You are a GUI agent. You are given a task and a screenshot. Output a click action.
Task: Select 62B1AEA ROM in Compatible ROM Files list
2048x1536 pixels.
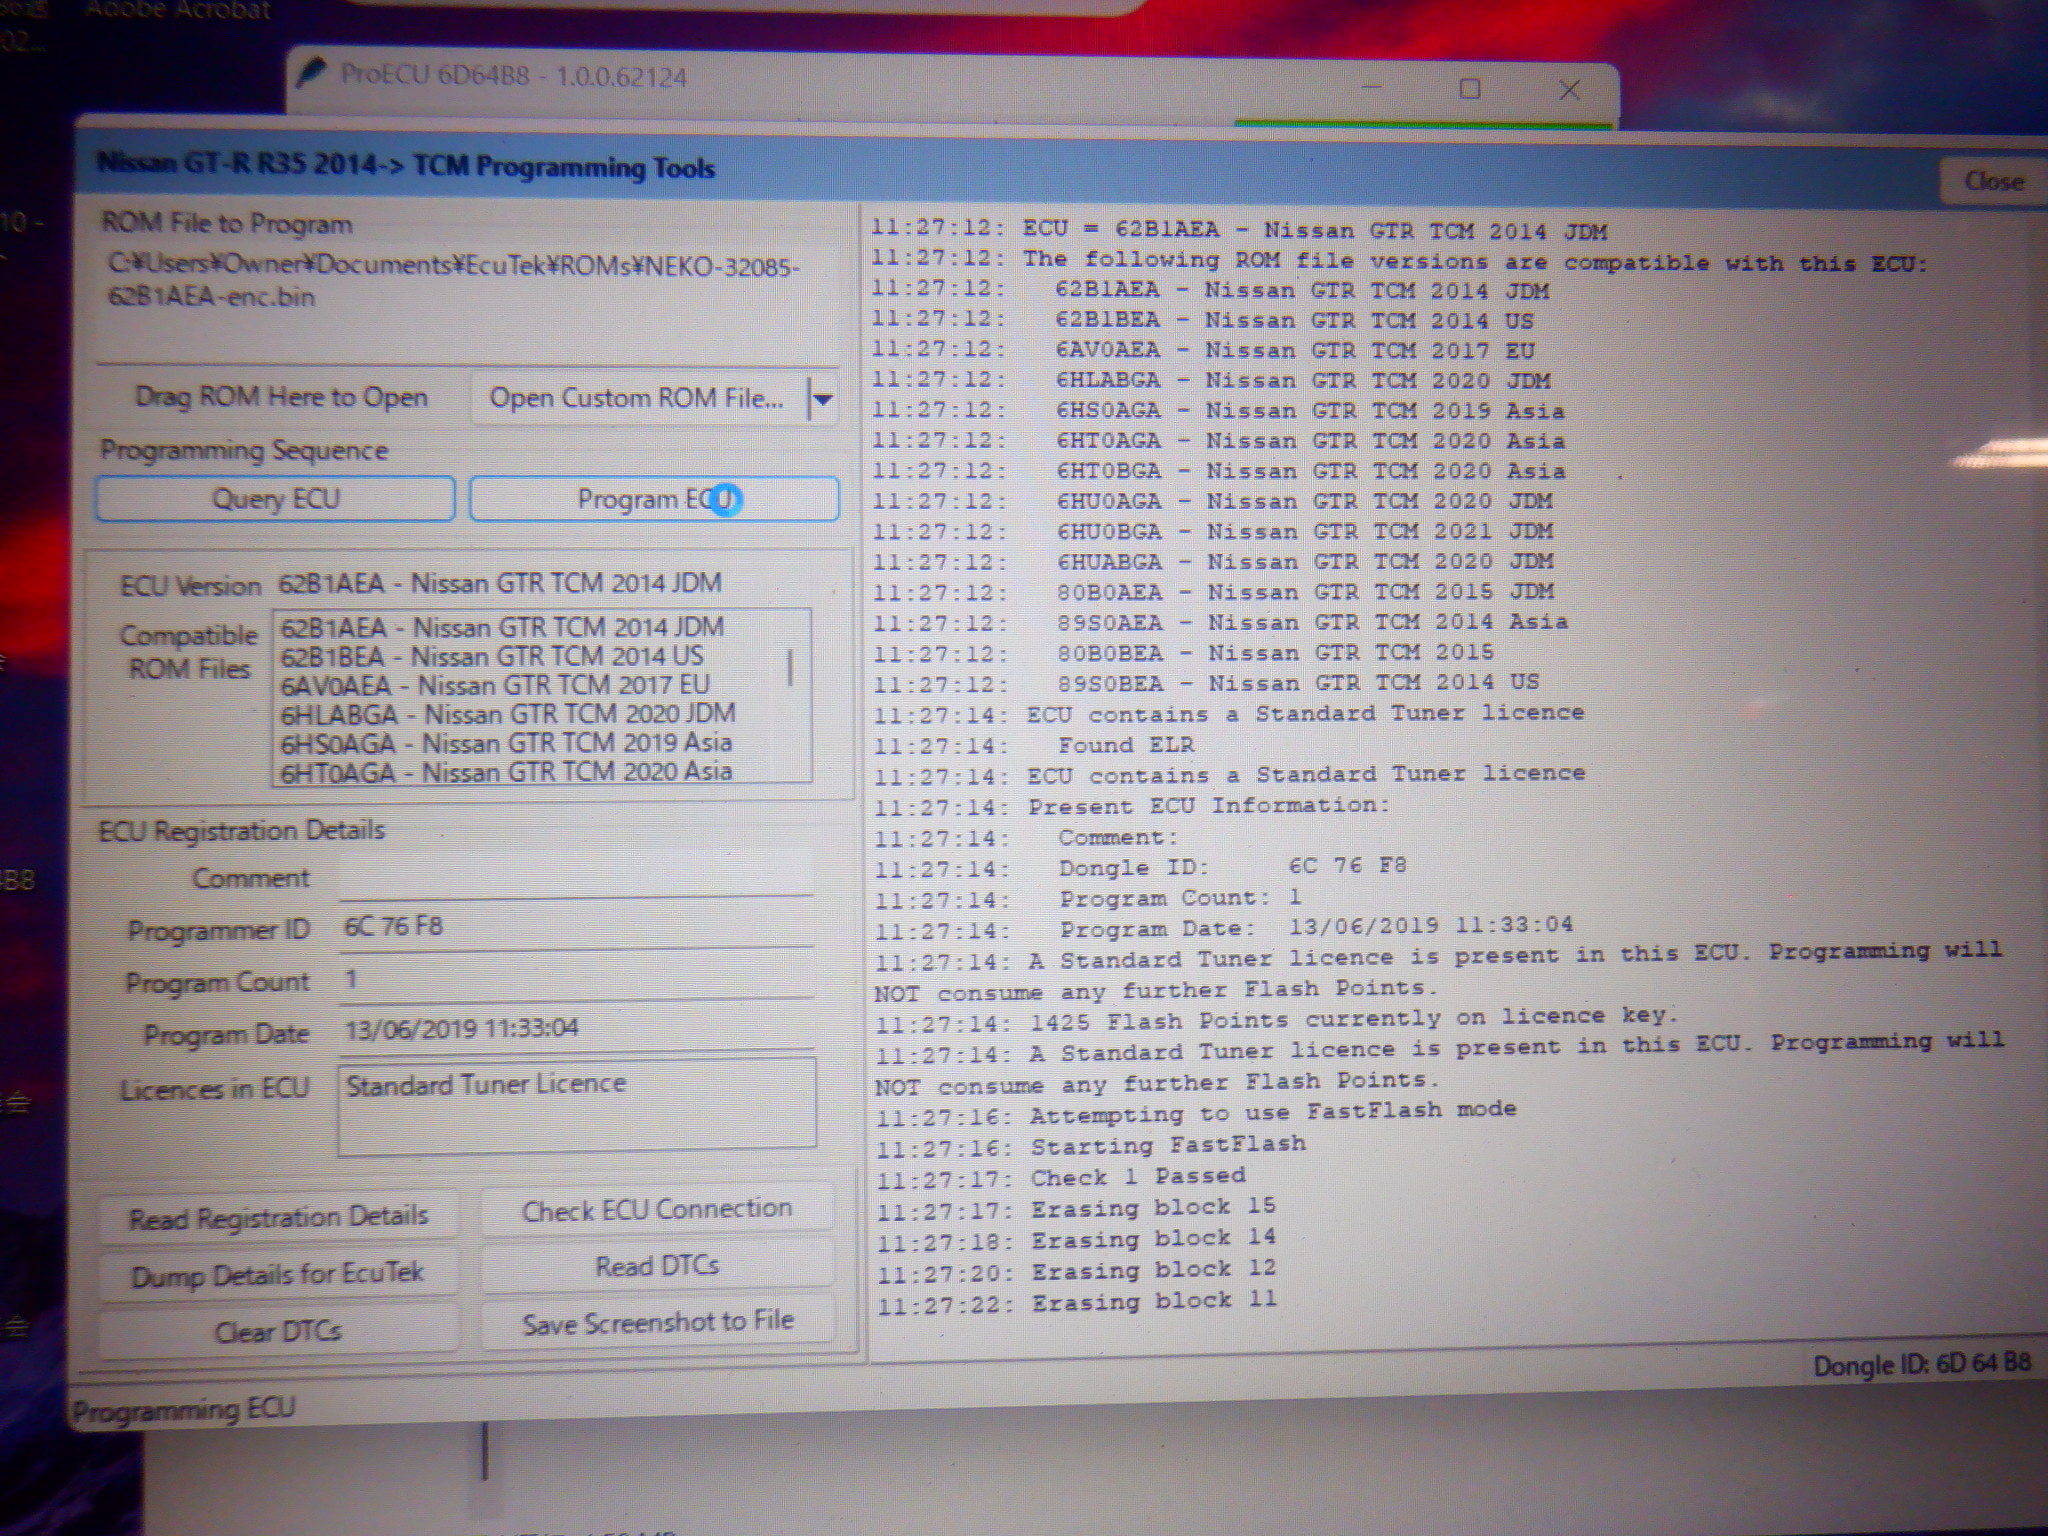[x=502, y=627]
